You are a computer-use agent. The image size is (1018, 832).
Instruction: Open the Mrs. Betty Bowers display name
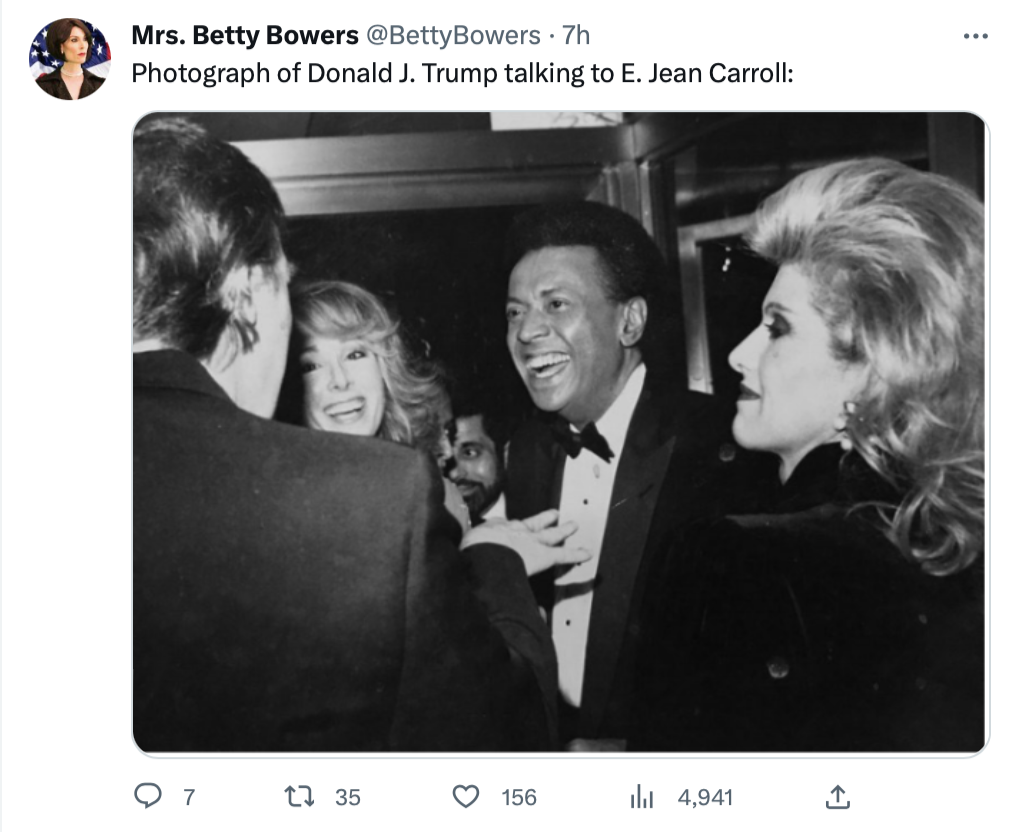click(x=245, y=36)
